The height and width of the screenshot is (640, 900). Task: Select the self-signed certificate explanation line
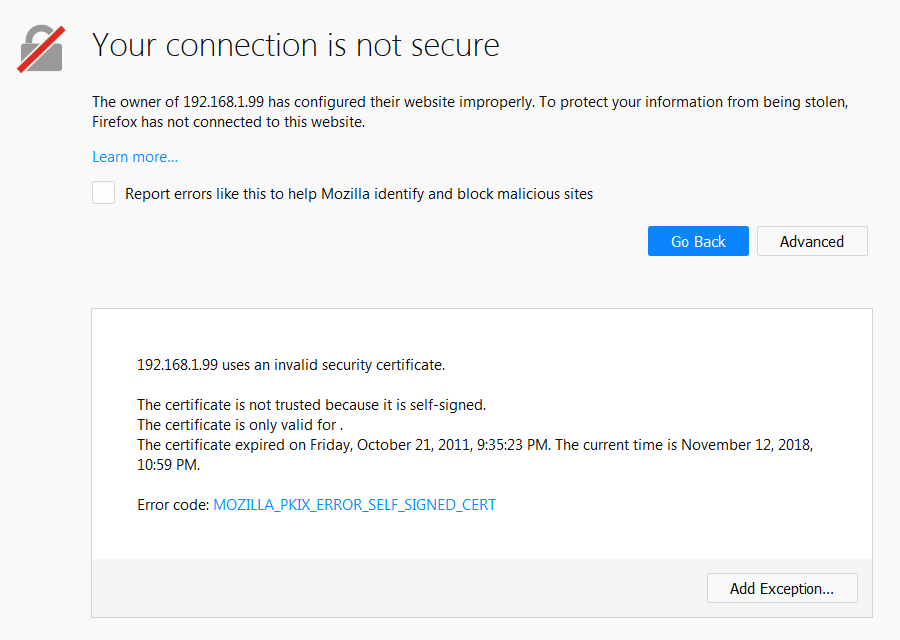pyautogui.click(x=311, y=404)
